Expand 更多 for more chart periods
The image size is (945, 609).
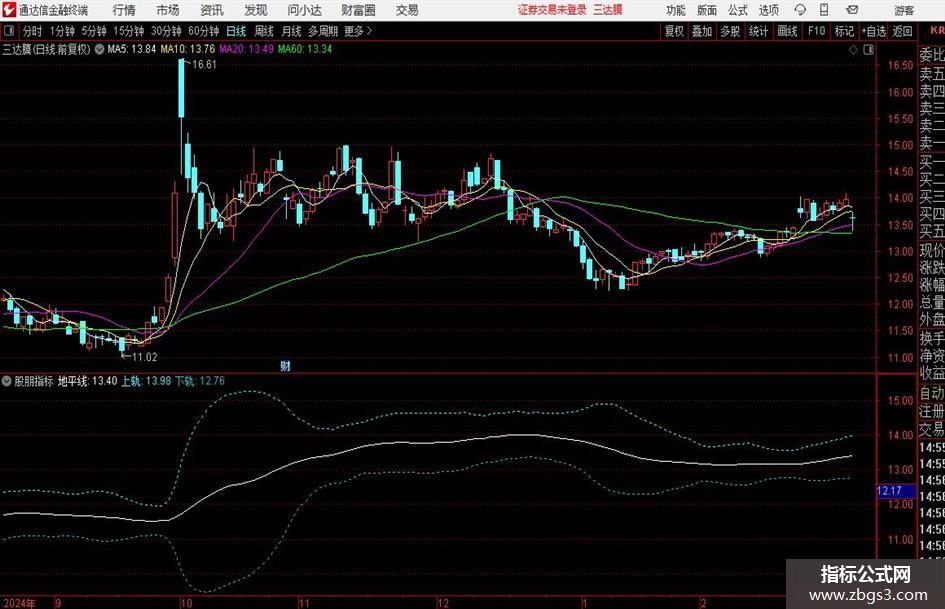coord(359,31)
